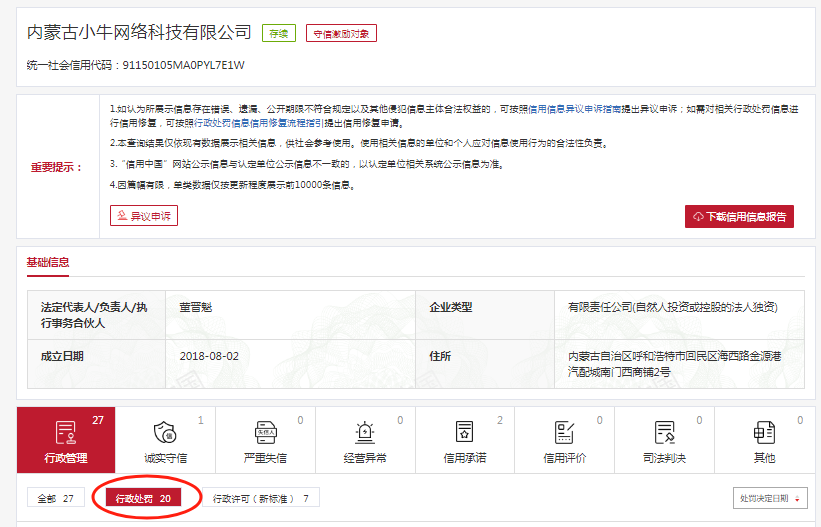Click the 企业类型 label cell
821x527 pixels.
click(485, 315)
